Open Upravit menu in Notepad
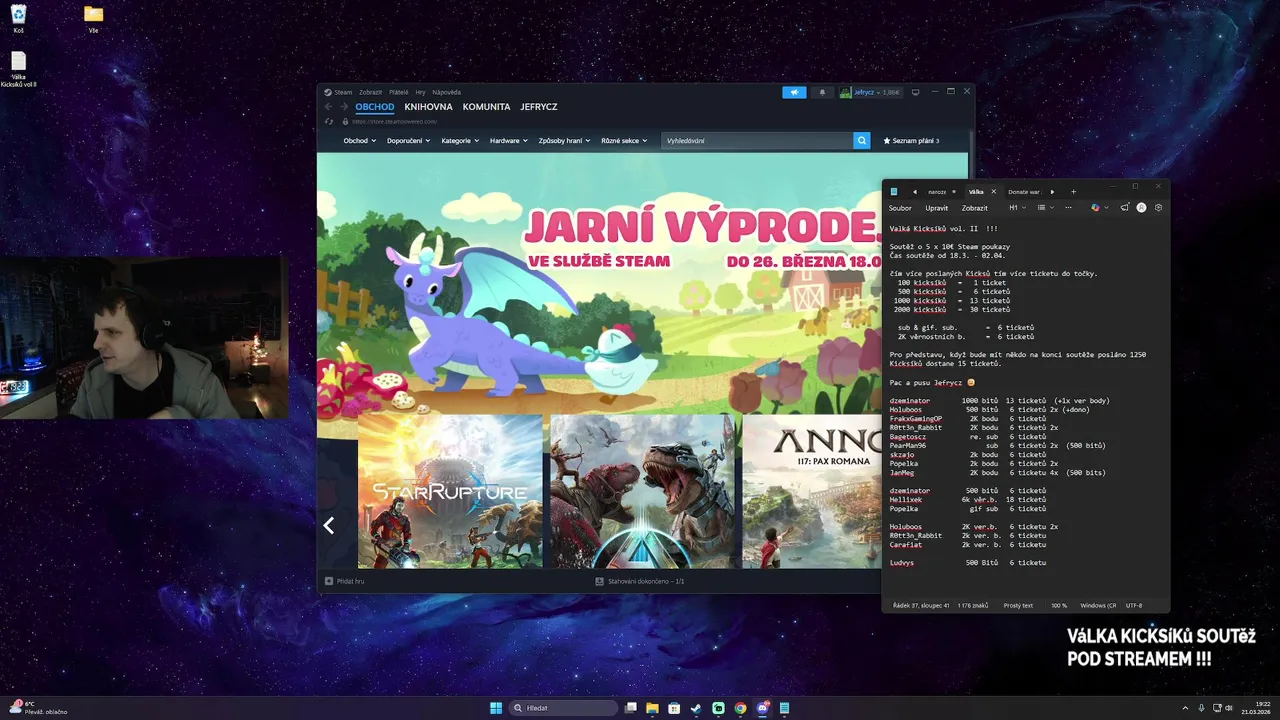Viewport: 1280px width, 720px height. click(x=937, y=208)
